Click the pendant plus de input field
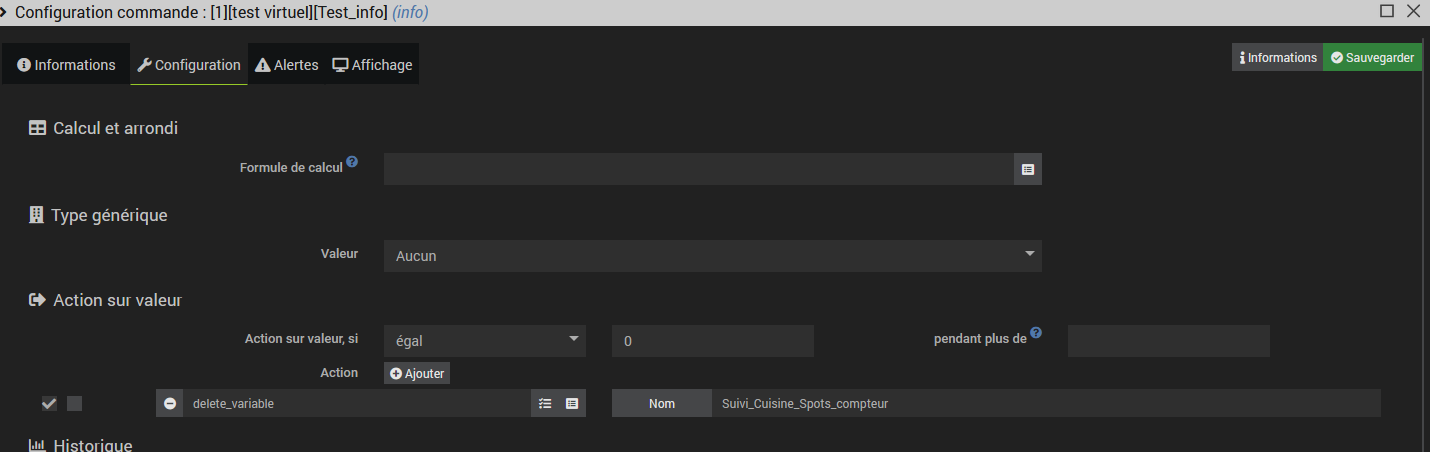The image size is (1430, 452). pos(1168,341)
